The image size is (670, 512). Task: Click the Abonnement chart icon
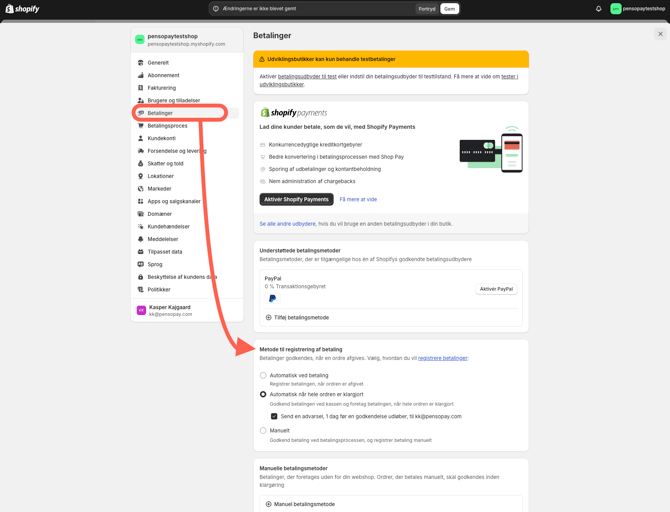141,75
